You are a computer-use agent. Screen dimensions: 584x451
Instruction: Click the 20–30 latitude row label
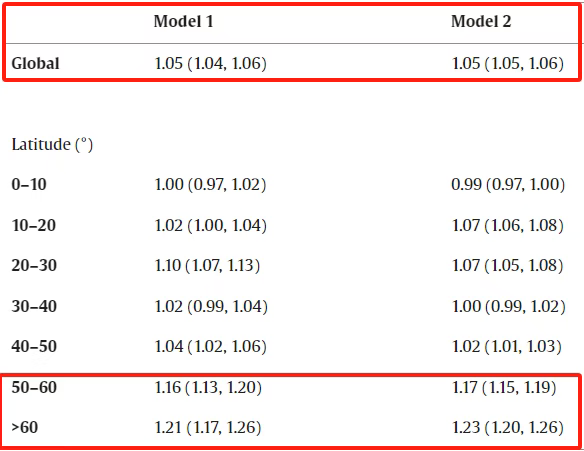34,265
